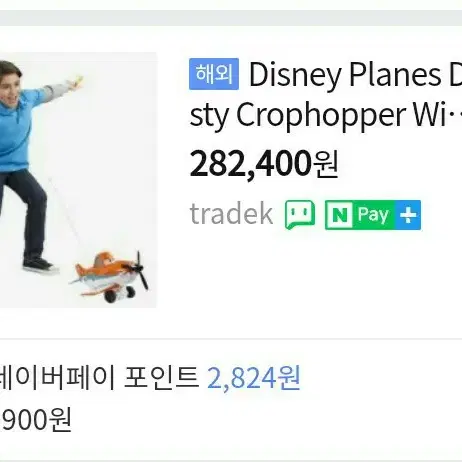The image size is (462, 462).
Task: Click the Naver TalkTalk chat bubble icon
Action: click(300, 215)
